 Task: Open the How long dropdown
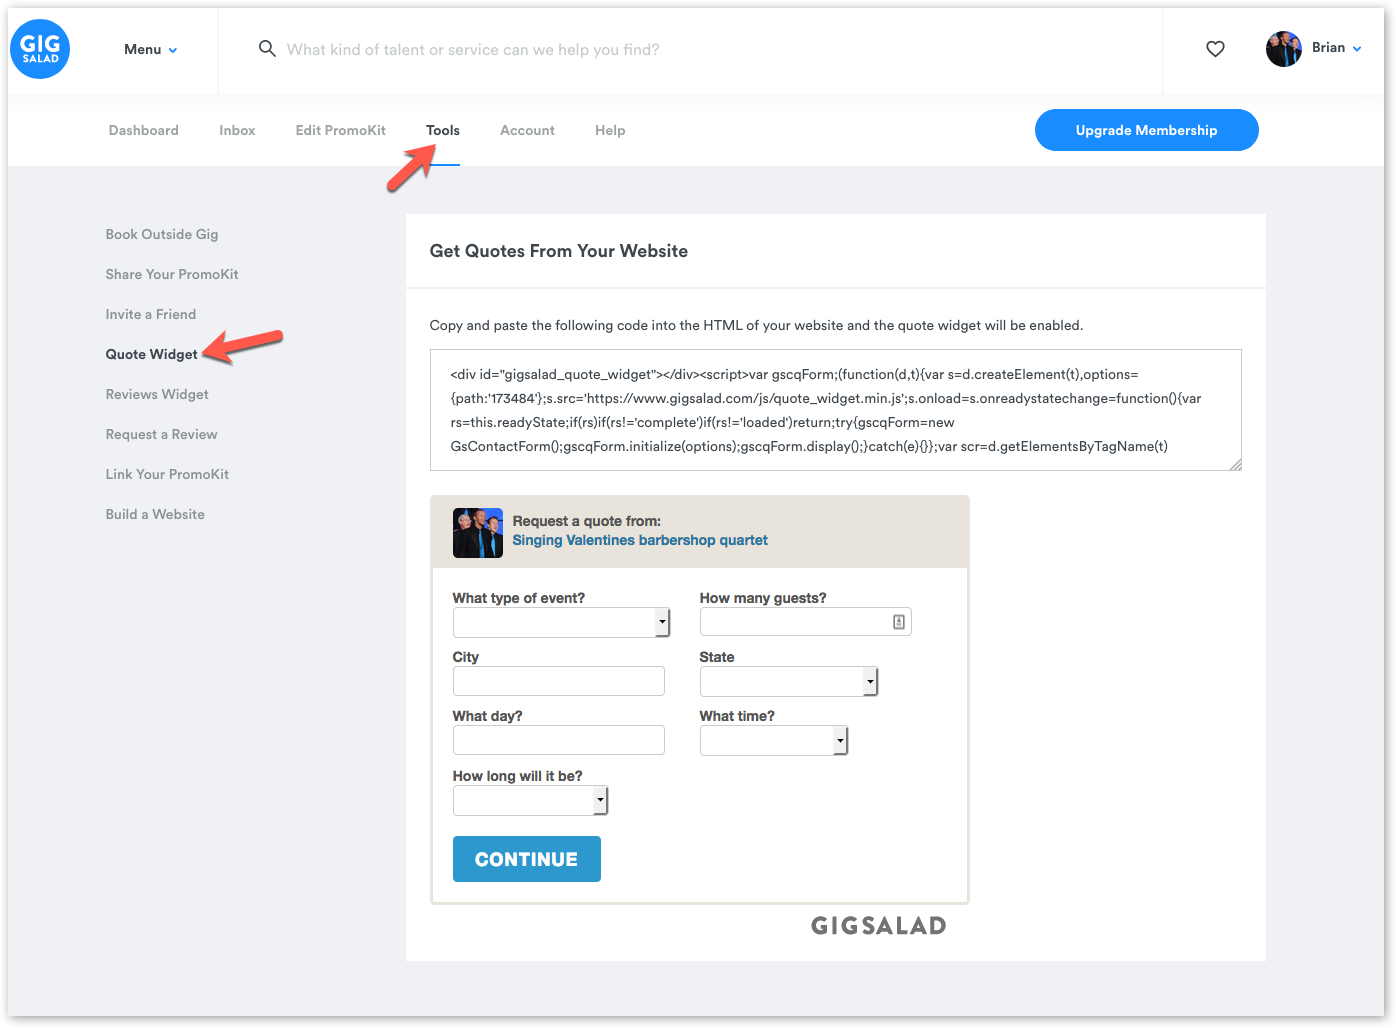pos(530,800)
